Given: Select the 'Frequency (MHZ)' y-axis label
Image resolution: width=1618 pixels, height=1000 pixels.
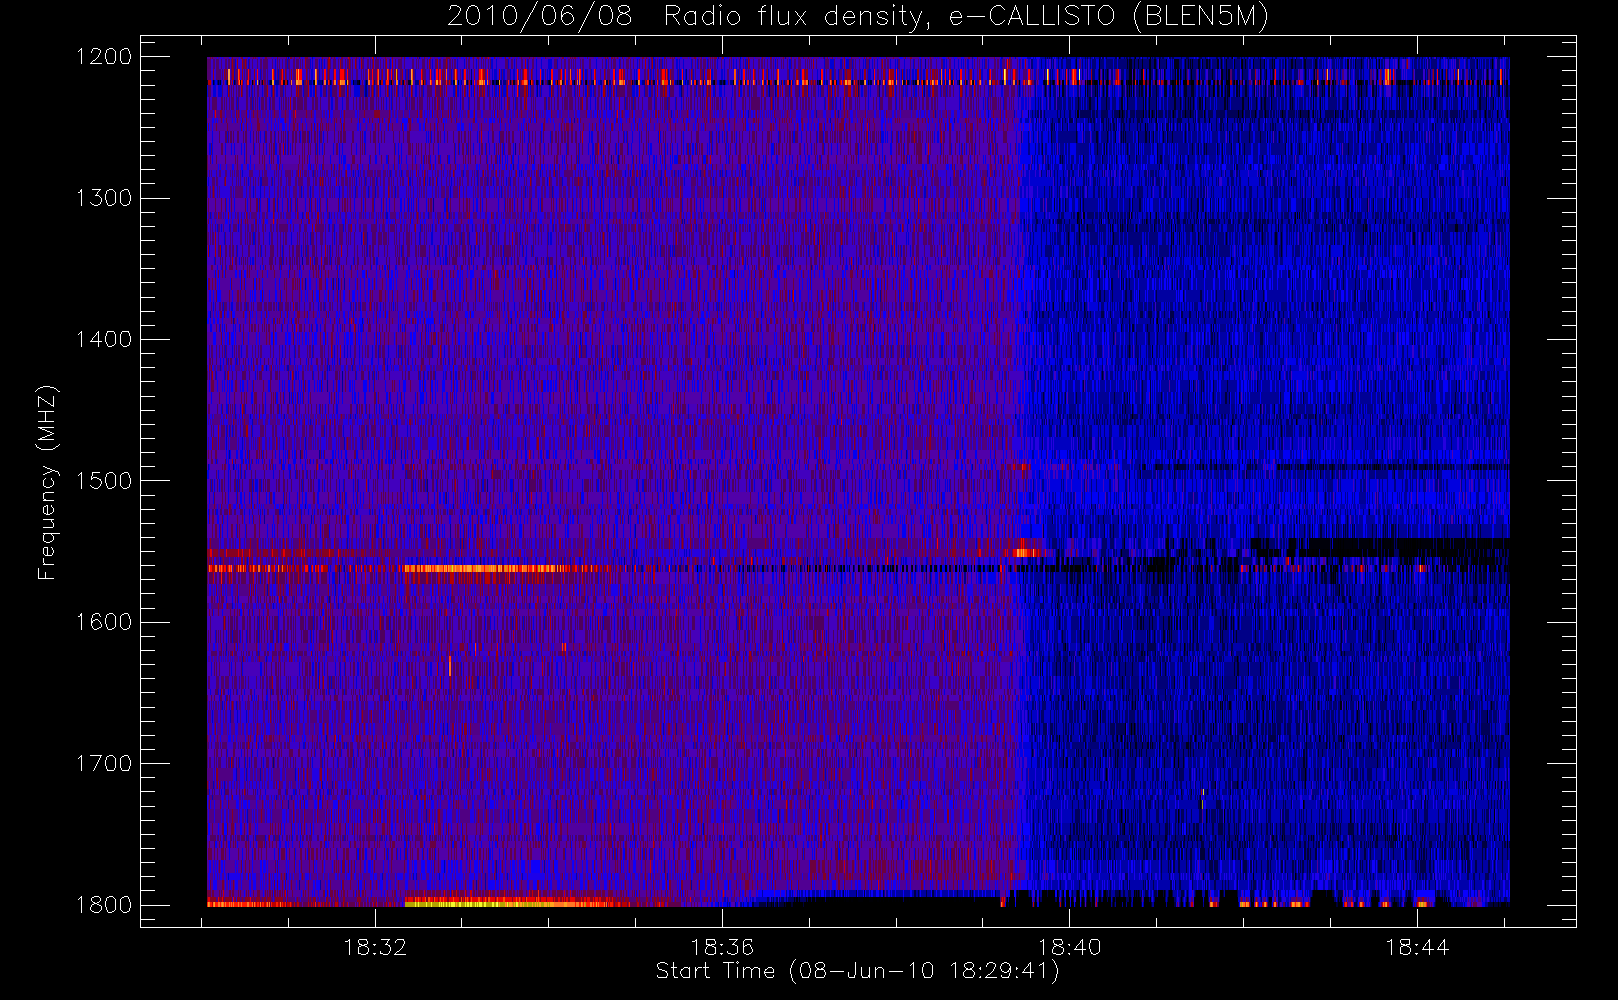Looking at the screenshot, I should [x=47, y=482].
